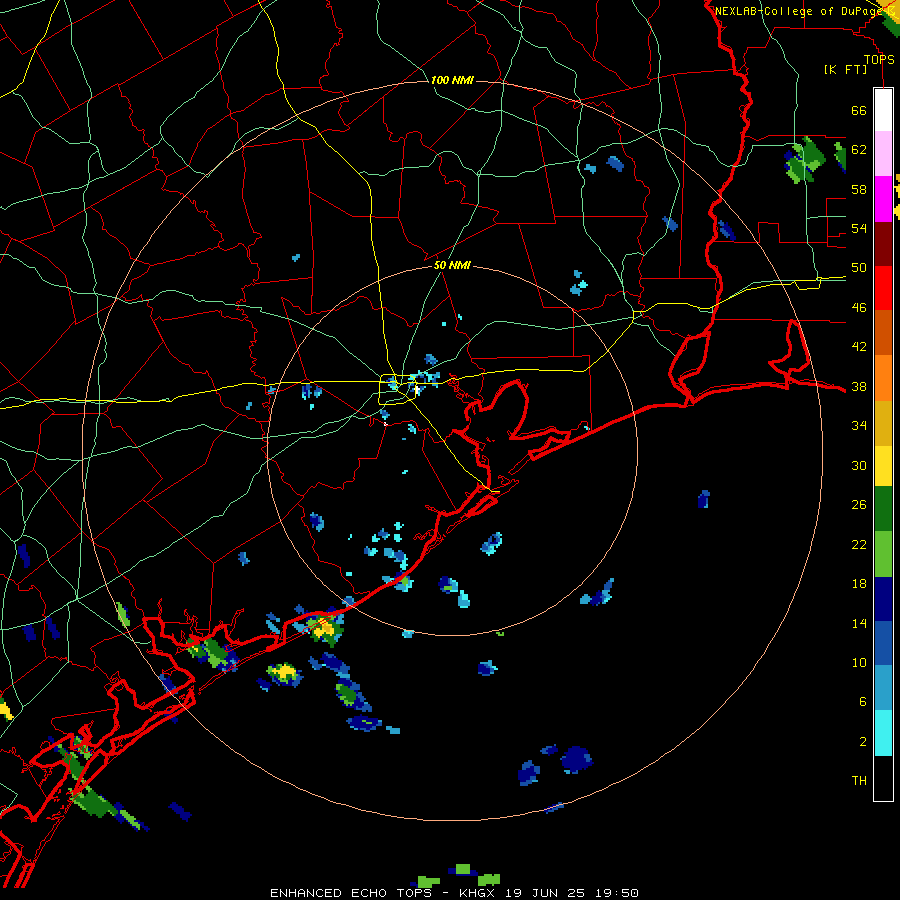Click the light orange legend color band
The image size is (900, 900).
[x=883, y=378]
